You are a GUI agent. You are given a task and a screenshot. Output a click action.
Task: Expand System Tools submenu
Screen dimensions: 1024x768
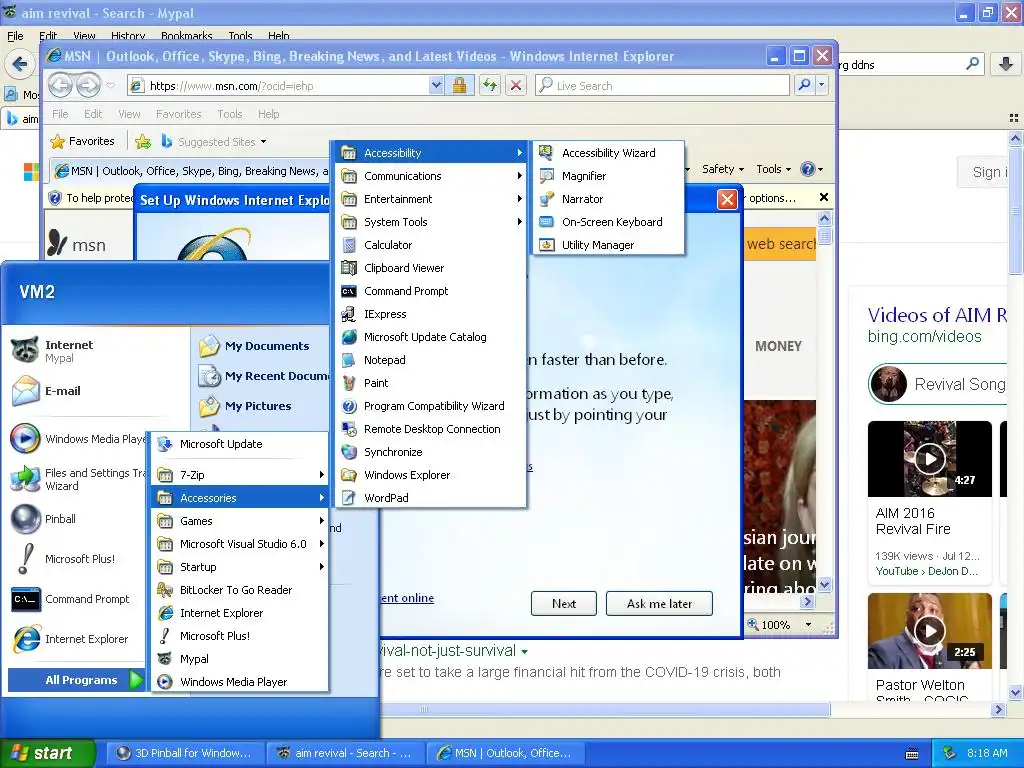coord(431,222)
